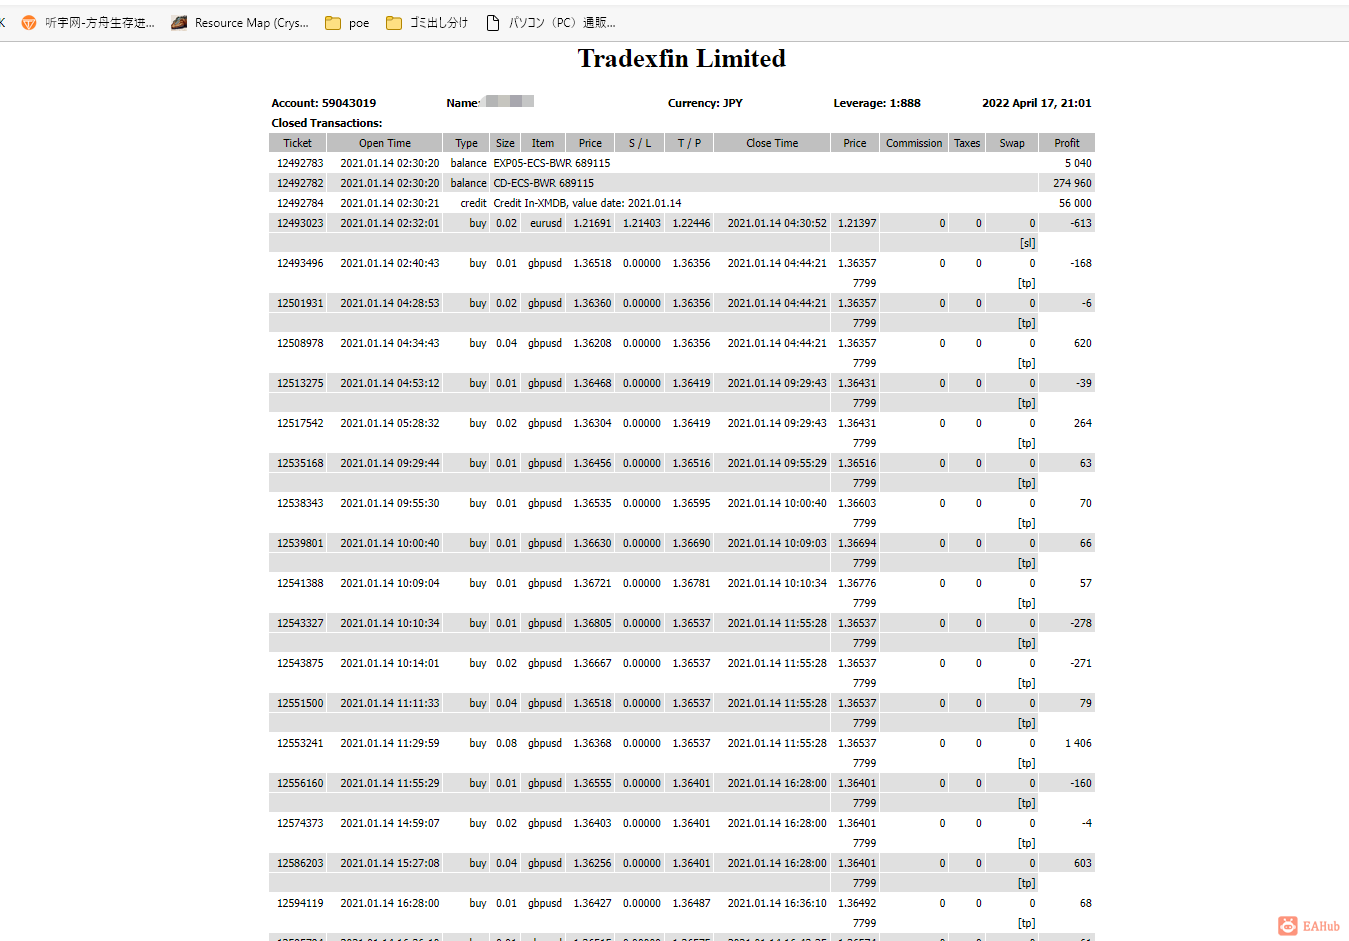This screenshot has height=941, width=1349.
Task: Click the Profit column header
Action: pyautogui.click(x=1067, y=143)
